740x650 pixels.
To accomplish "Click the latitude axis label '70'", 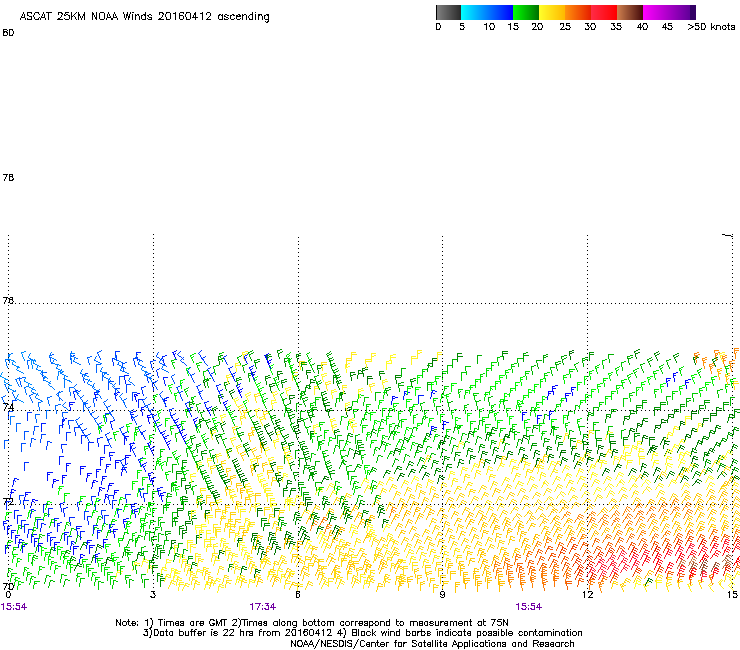I will 8,587.
